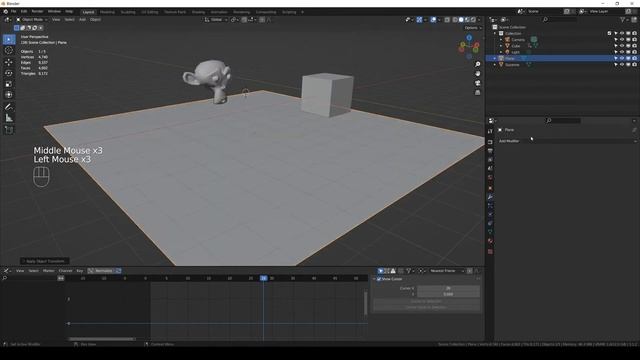Select the Add Cube tool
This screenshot has height=360, width=640.
click(x=9, y=130)
